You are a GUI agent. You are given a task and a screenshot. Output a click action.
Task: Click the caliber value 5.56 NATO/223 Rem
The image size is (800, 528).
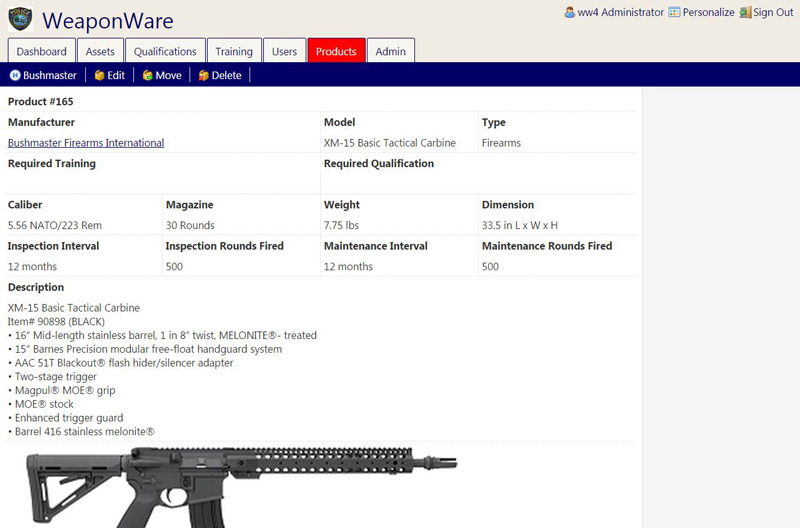coord(55,225)
